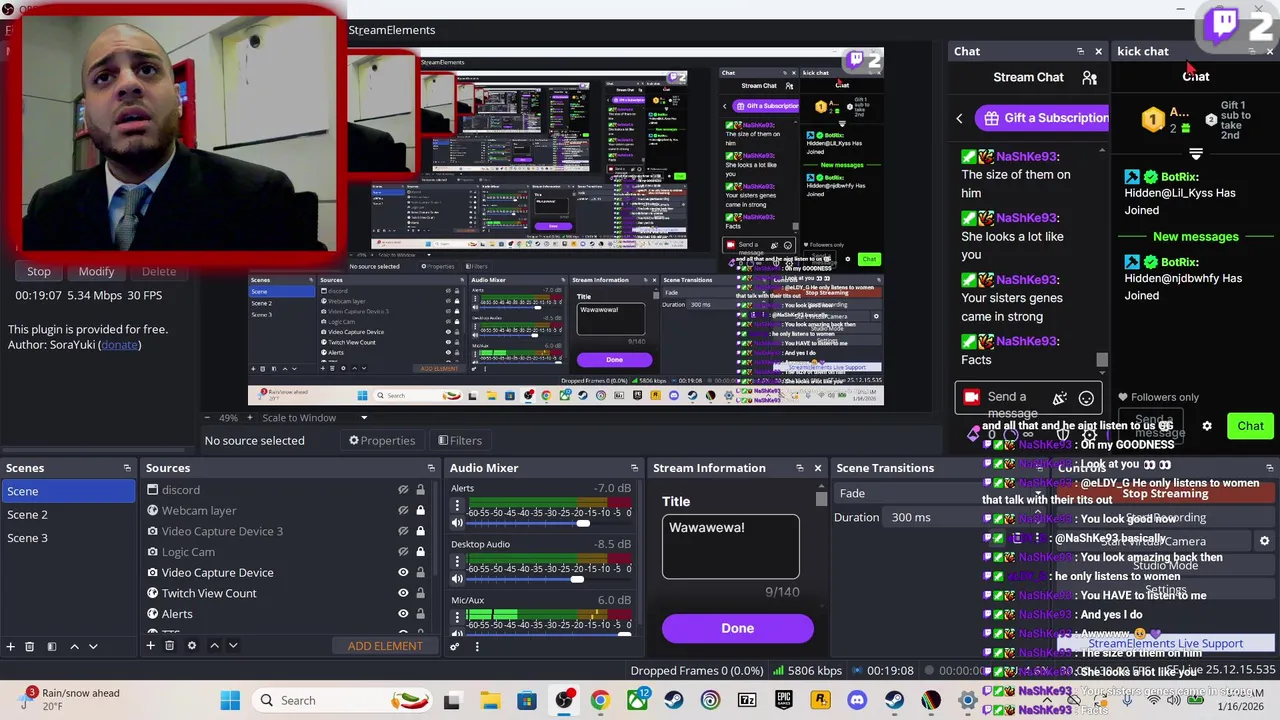Collapse kick chat leaderboard chevron

tap(1196, 154)
